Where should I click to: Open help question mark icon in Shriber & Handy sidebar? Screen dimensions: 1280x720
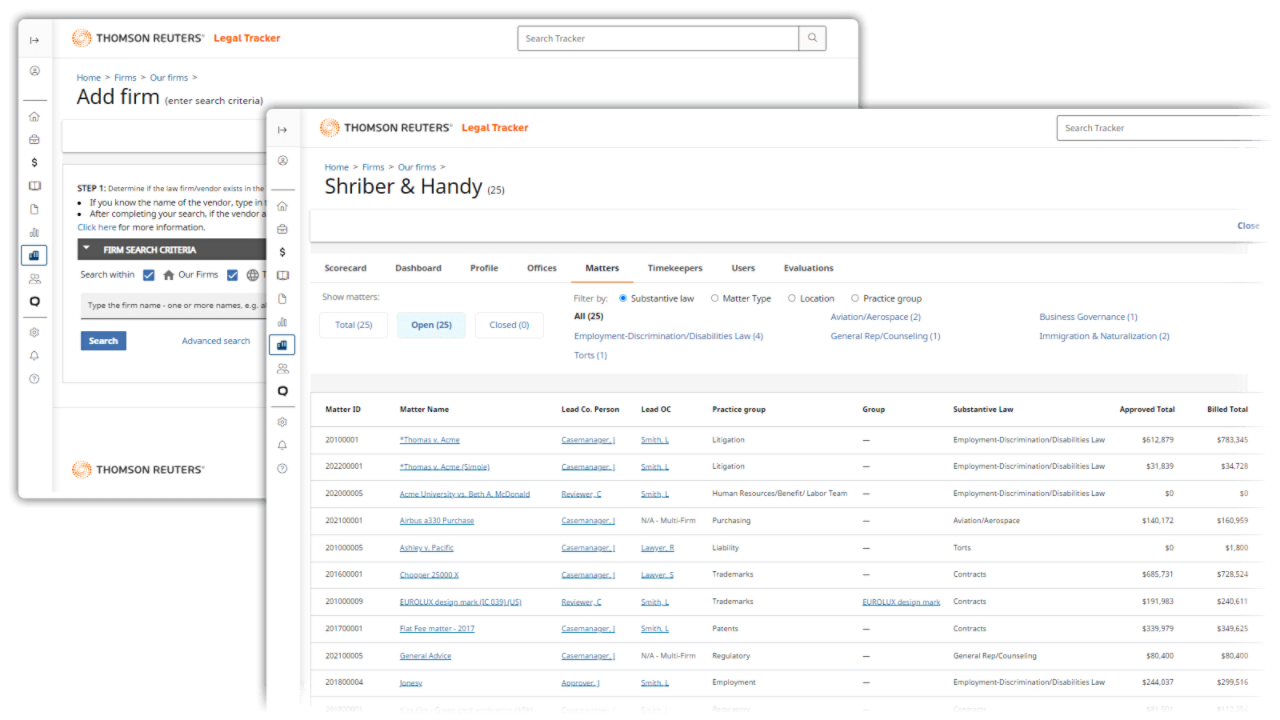coord(282,469)
